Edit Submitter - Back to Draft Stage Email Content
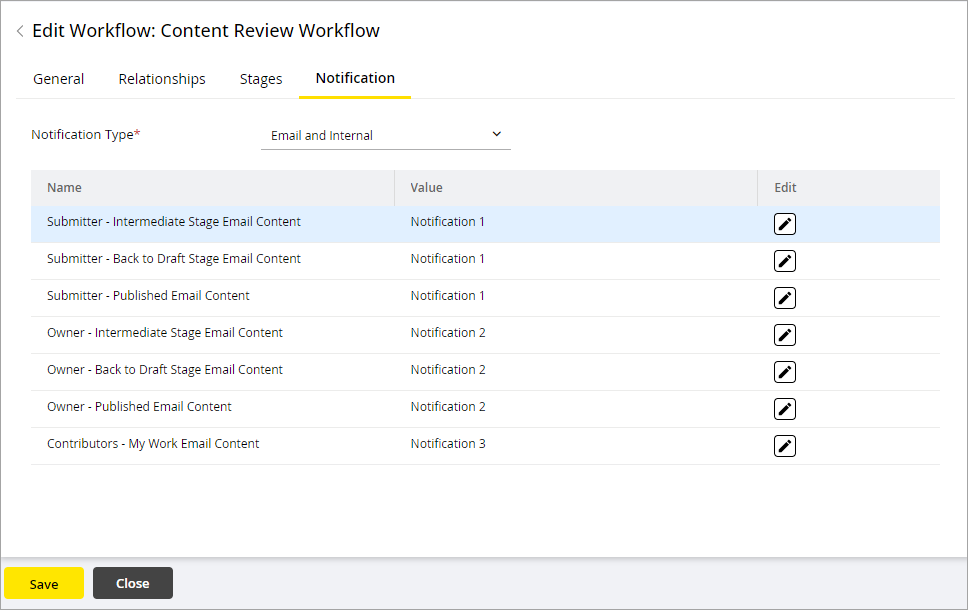Image resolution: width=968 pixels, height=610 pixels. point(784,261)
